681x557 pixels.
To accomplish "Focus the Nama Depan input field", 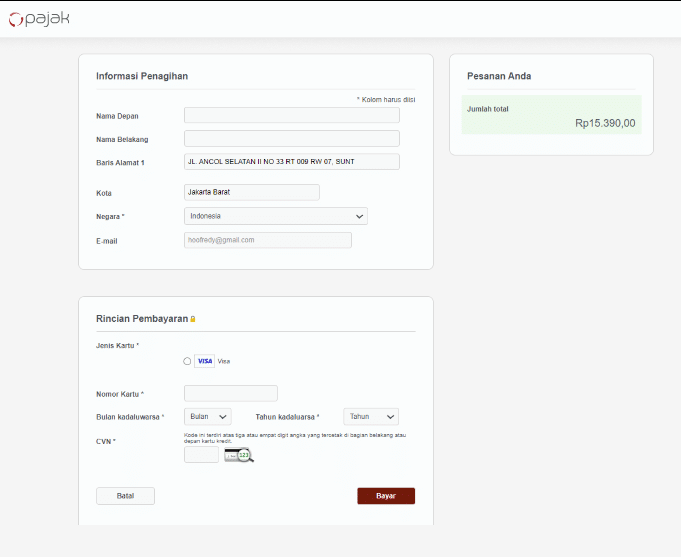I will tap(292, 116).
